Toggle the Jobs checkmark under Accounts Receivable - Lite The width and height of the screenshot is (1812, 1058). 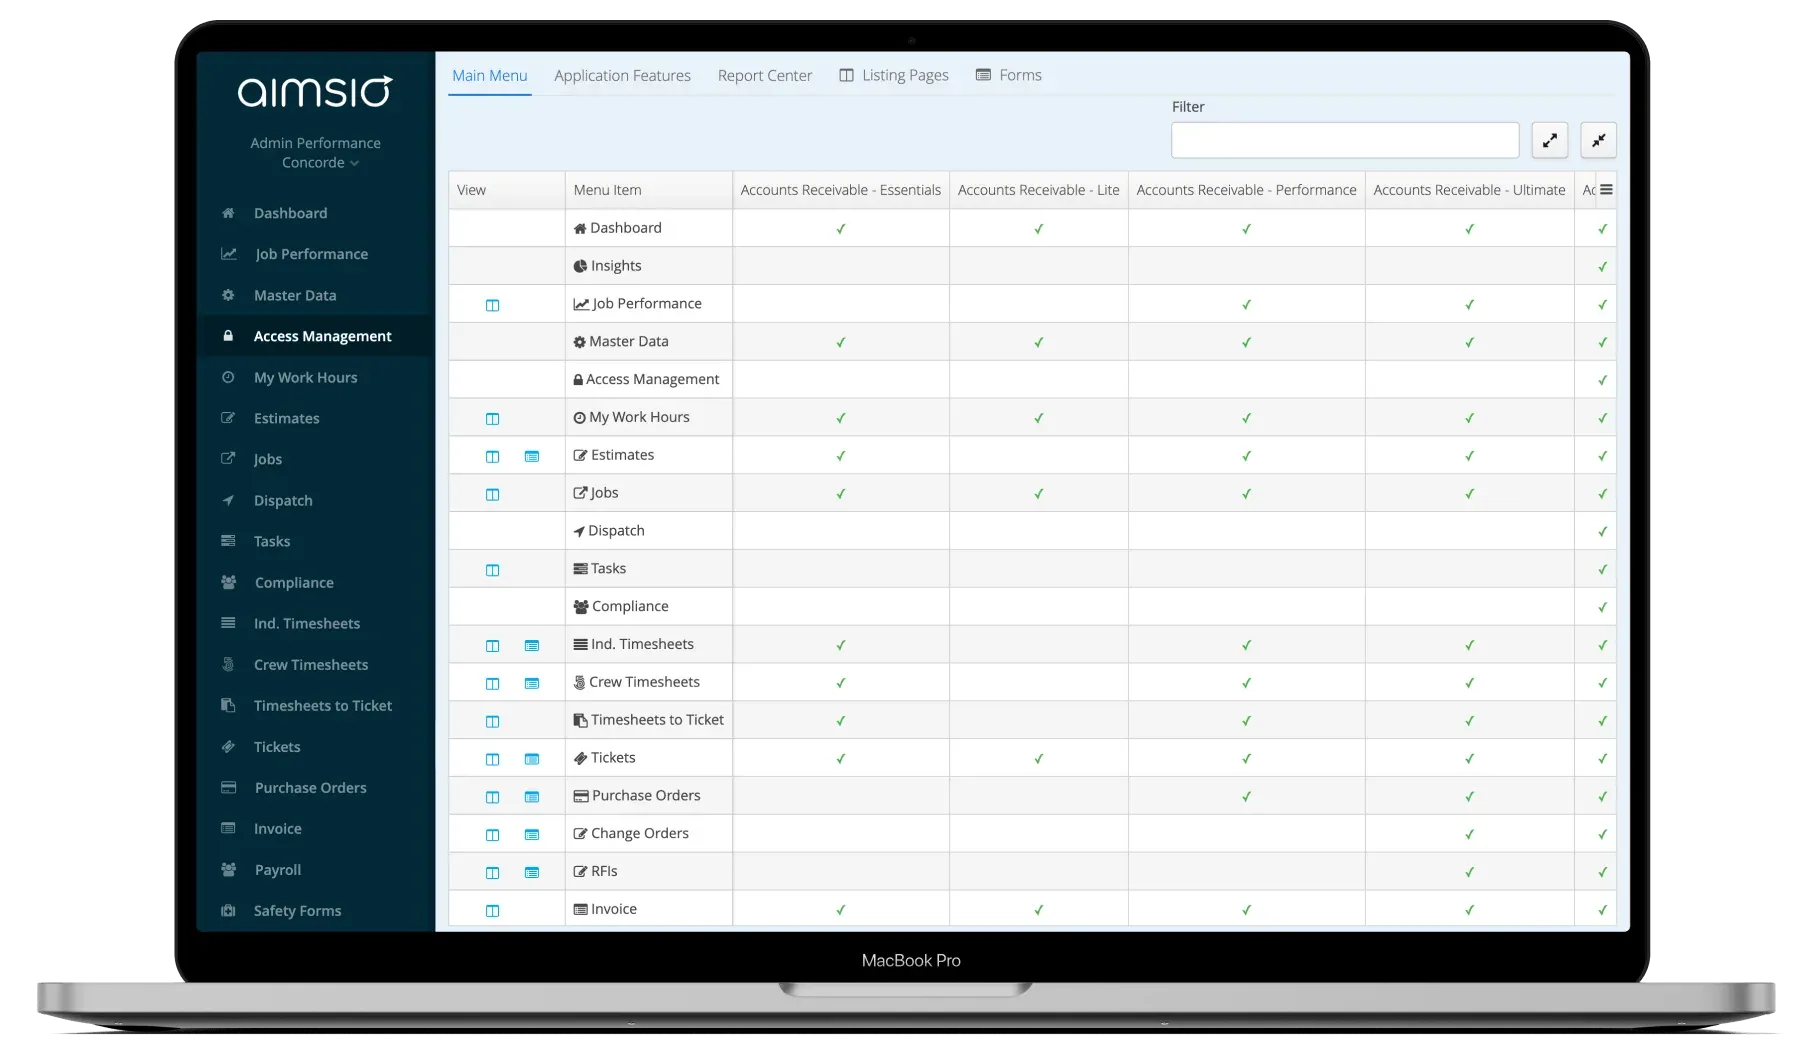click(x=1038, y=493)
